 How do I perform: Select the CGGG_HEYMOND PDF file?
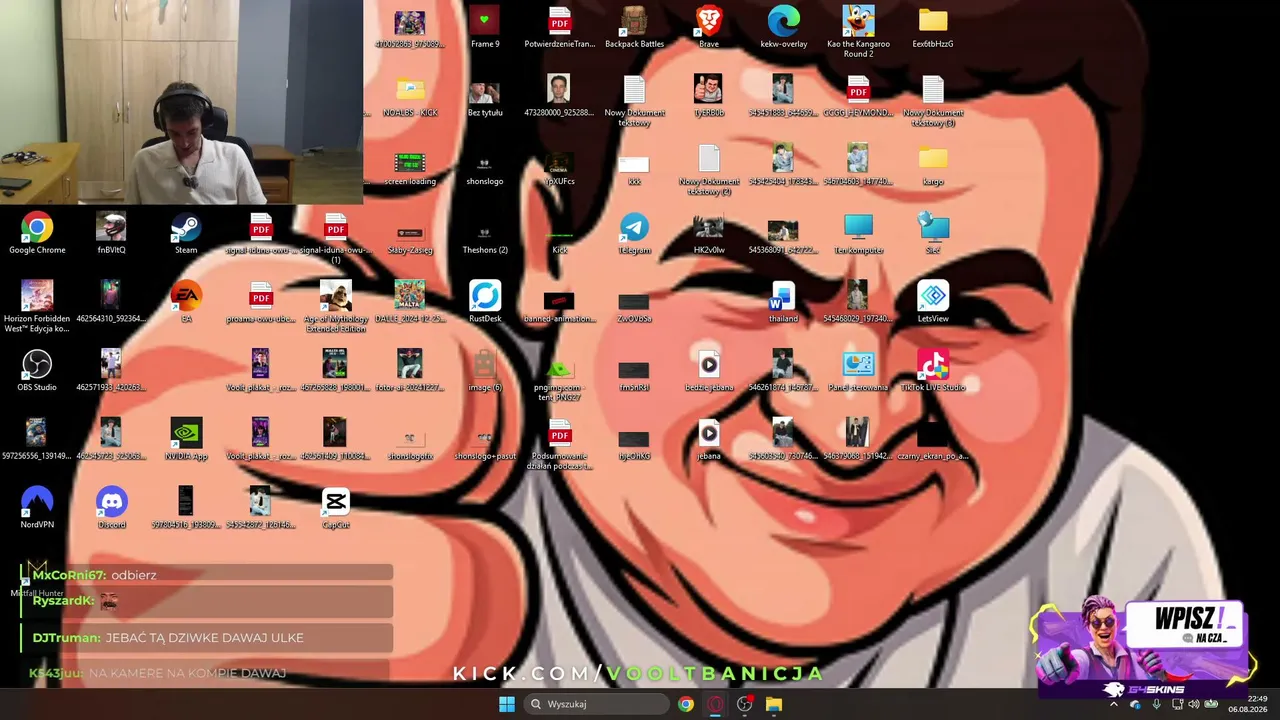click(858, 98)
